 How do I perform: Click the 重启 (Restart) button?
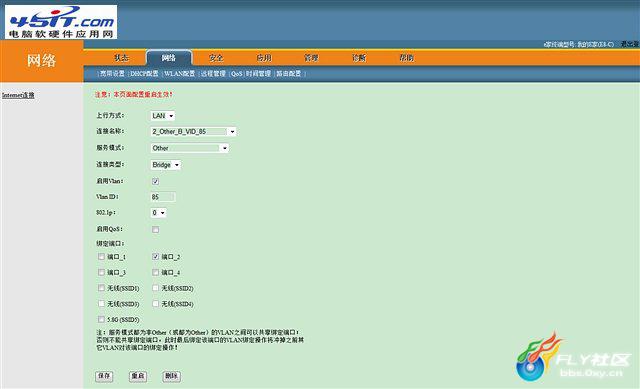138,376
